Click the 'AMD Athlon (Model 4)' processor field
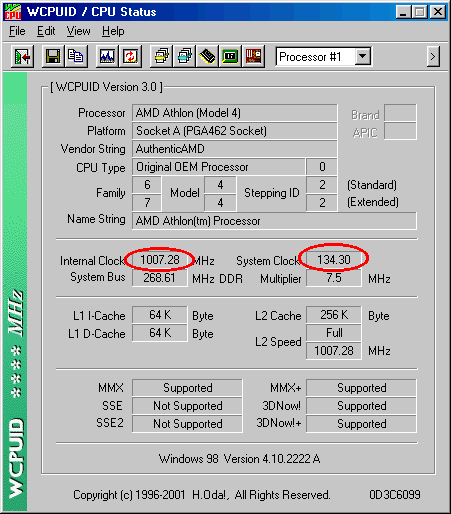The width and height of the screenshot is (451, 514). pos(235,113)
